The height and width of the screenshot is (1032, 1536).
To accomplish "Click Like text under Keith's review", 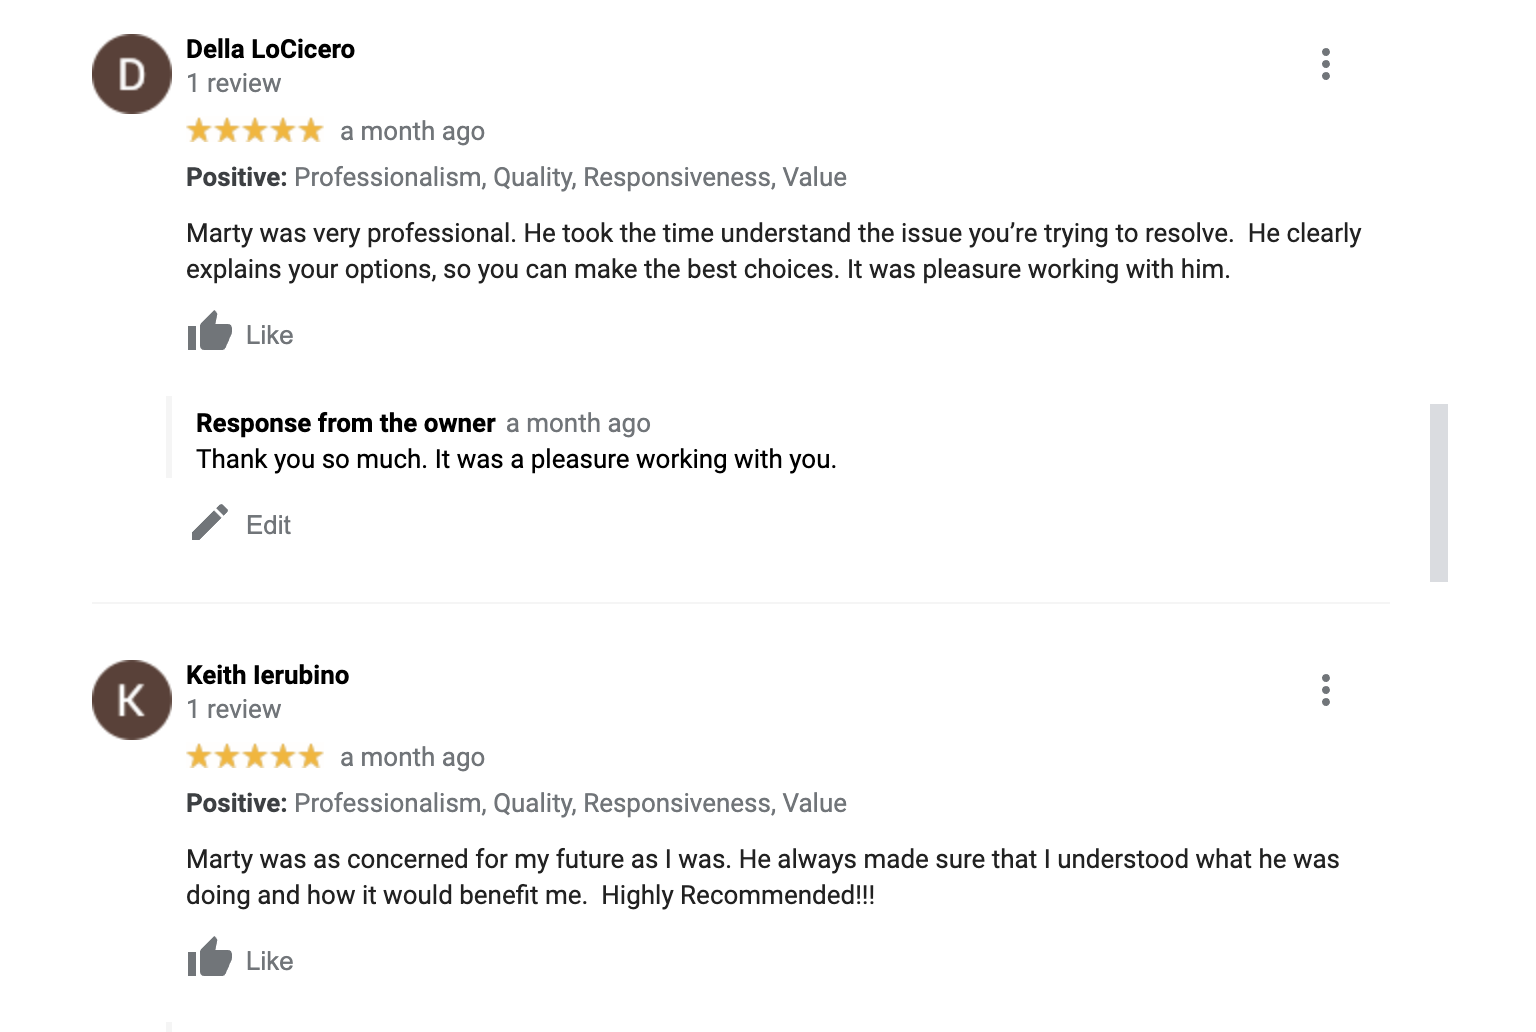I will click(269, 961).
